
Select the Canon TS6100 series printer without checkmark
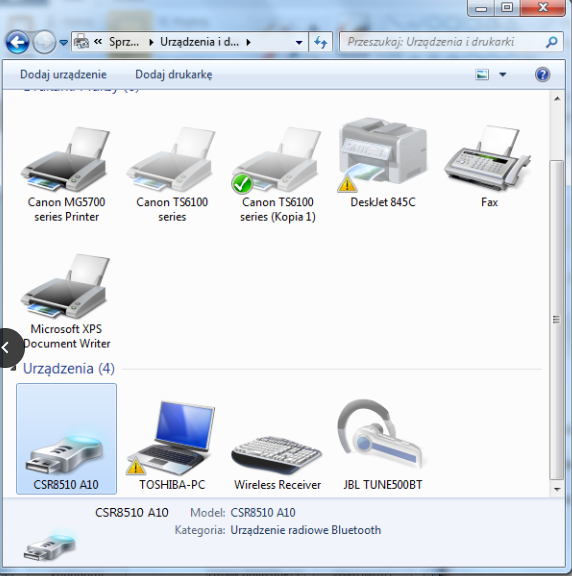point(172,159)
